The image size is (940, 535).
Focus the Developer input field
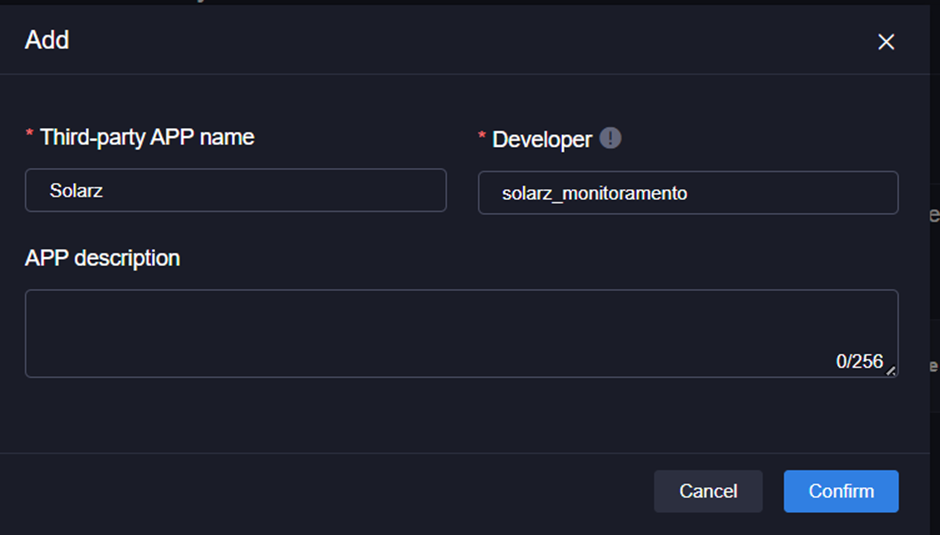(x=687, y=193)
